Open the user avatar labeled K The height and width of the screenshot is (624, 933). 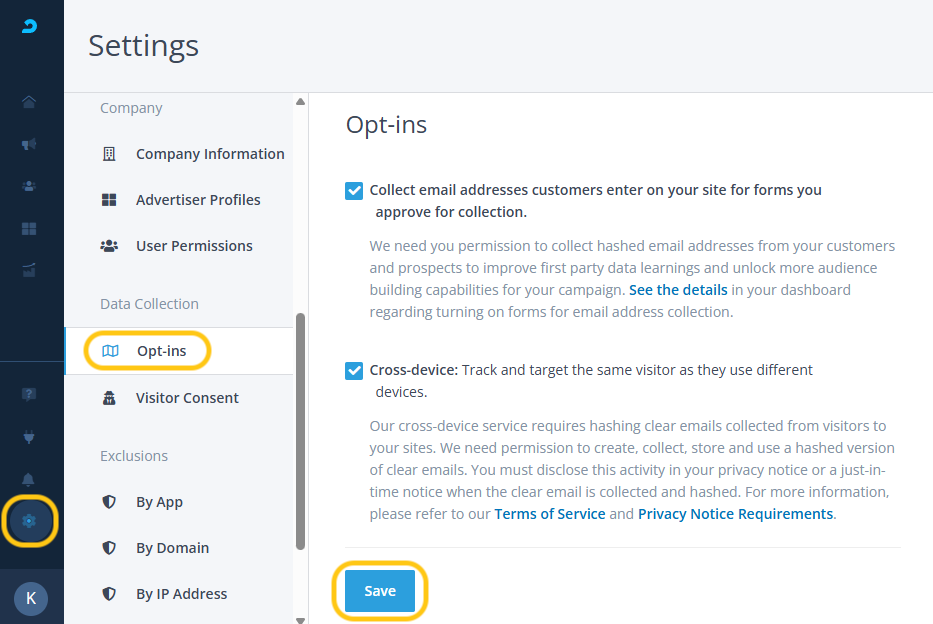click(x=31, y=598)
